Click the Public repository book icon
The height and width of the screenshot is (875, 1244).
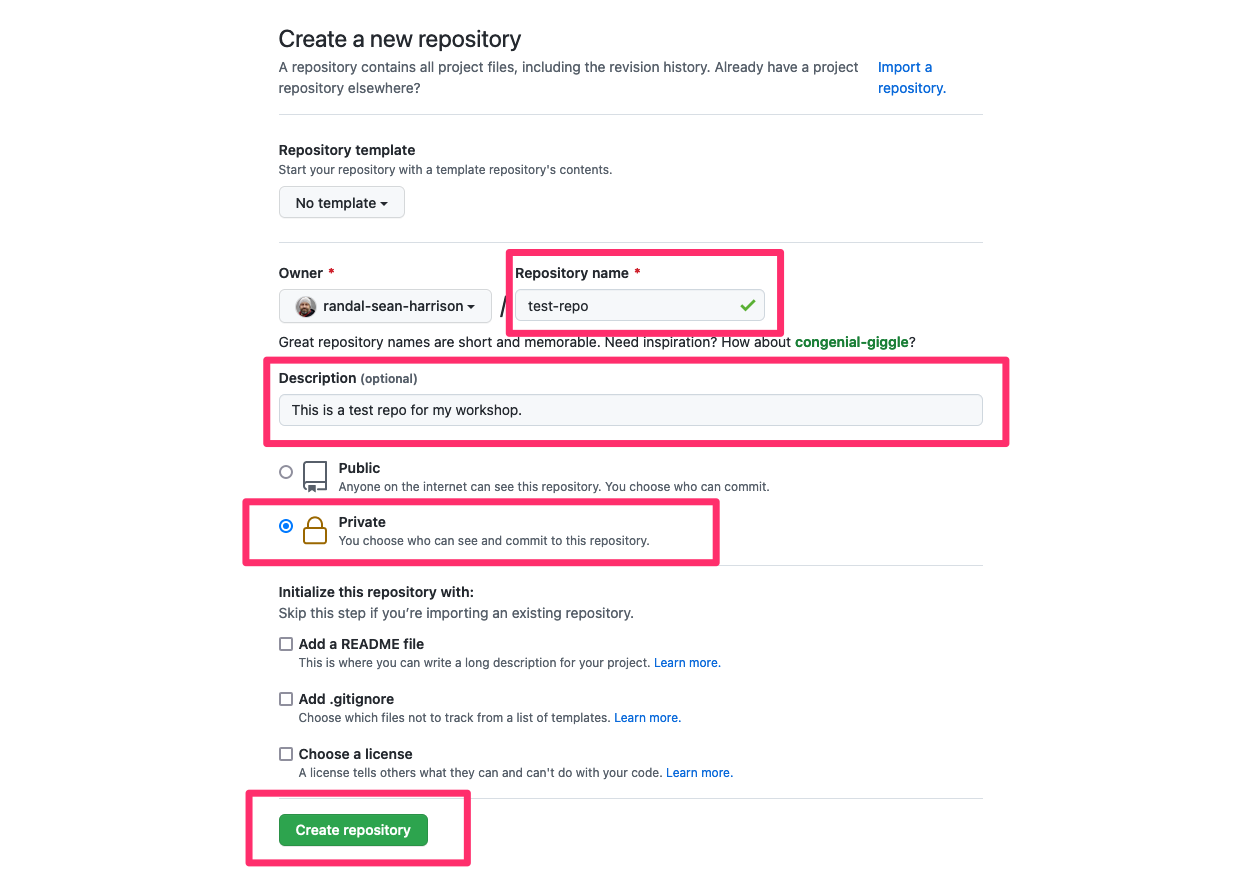click(x=314, y=476)
